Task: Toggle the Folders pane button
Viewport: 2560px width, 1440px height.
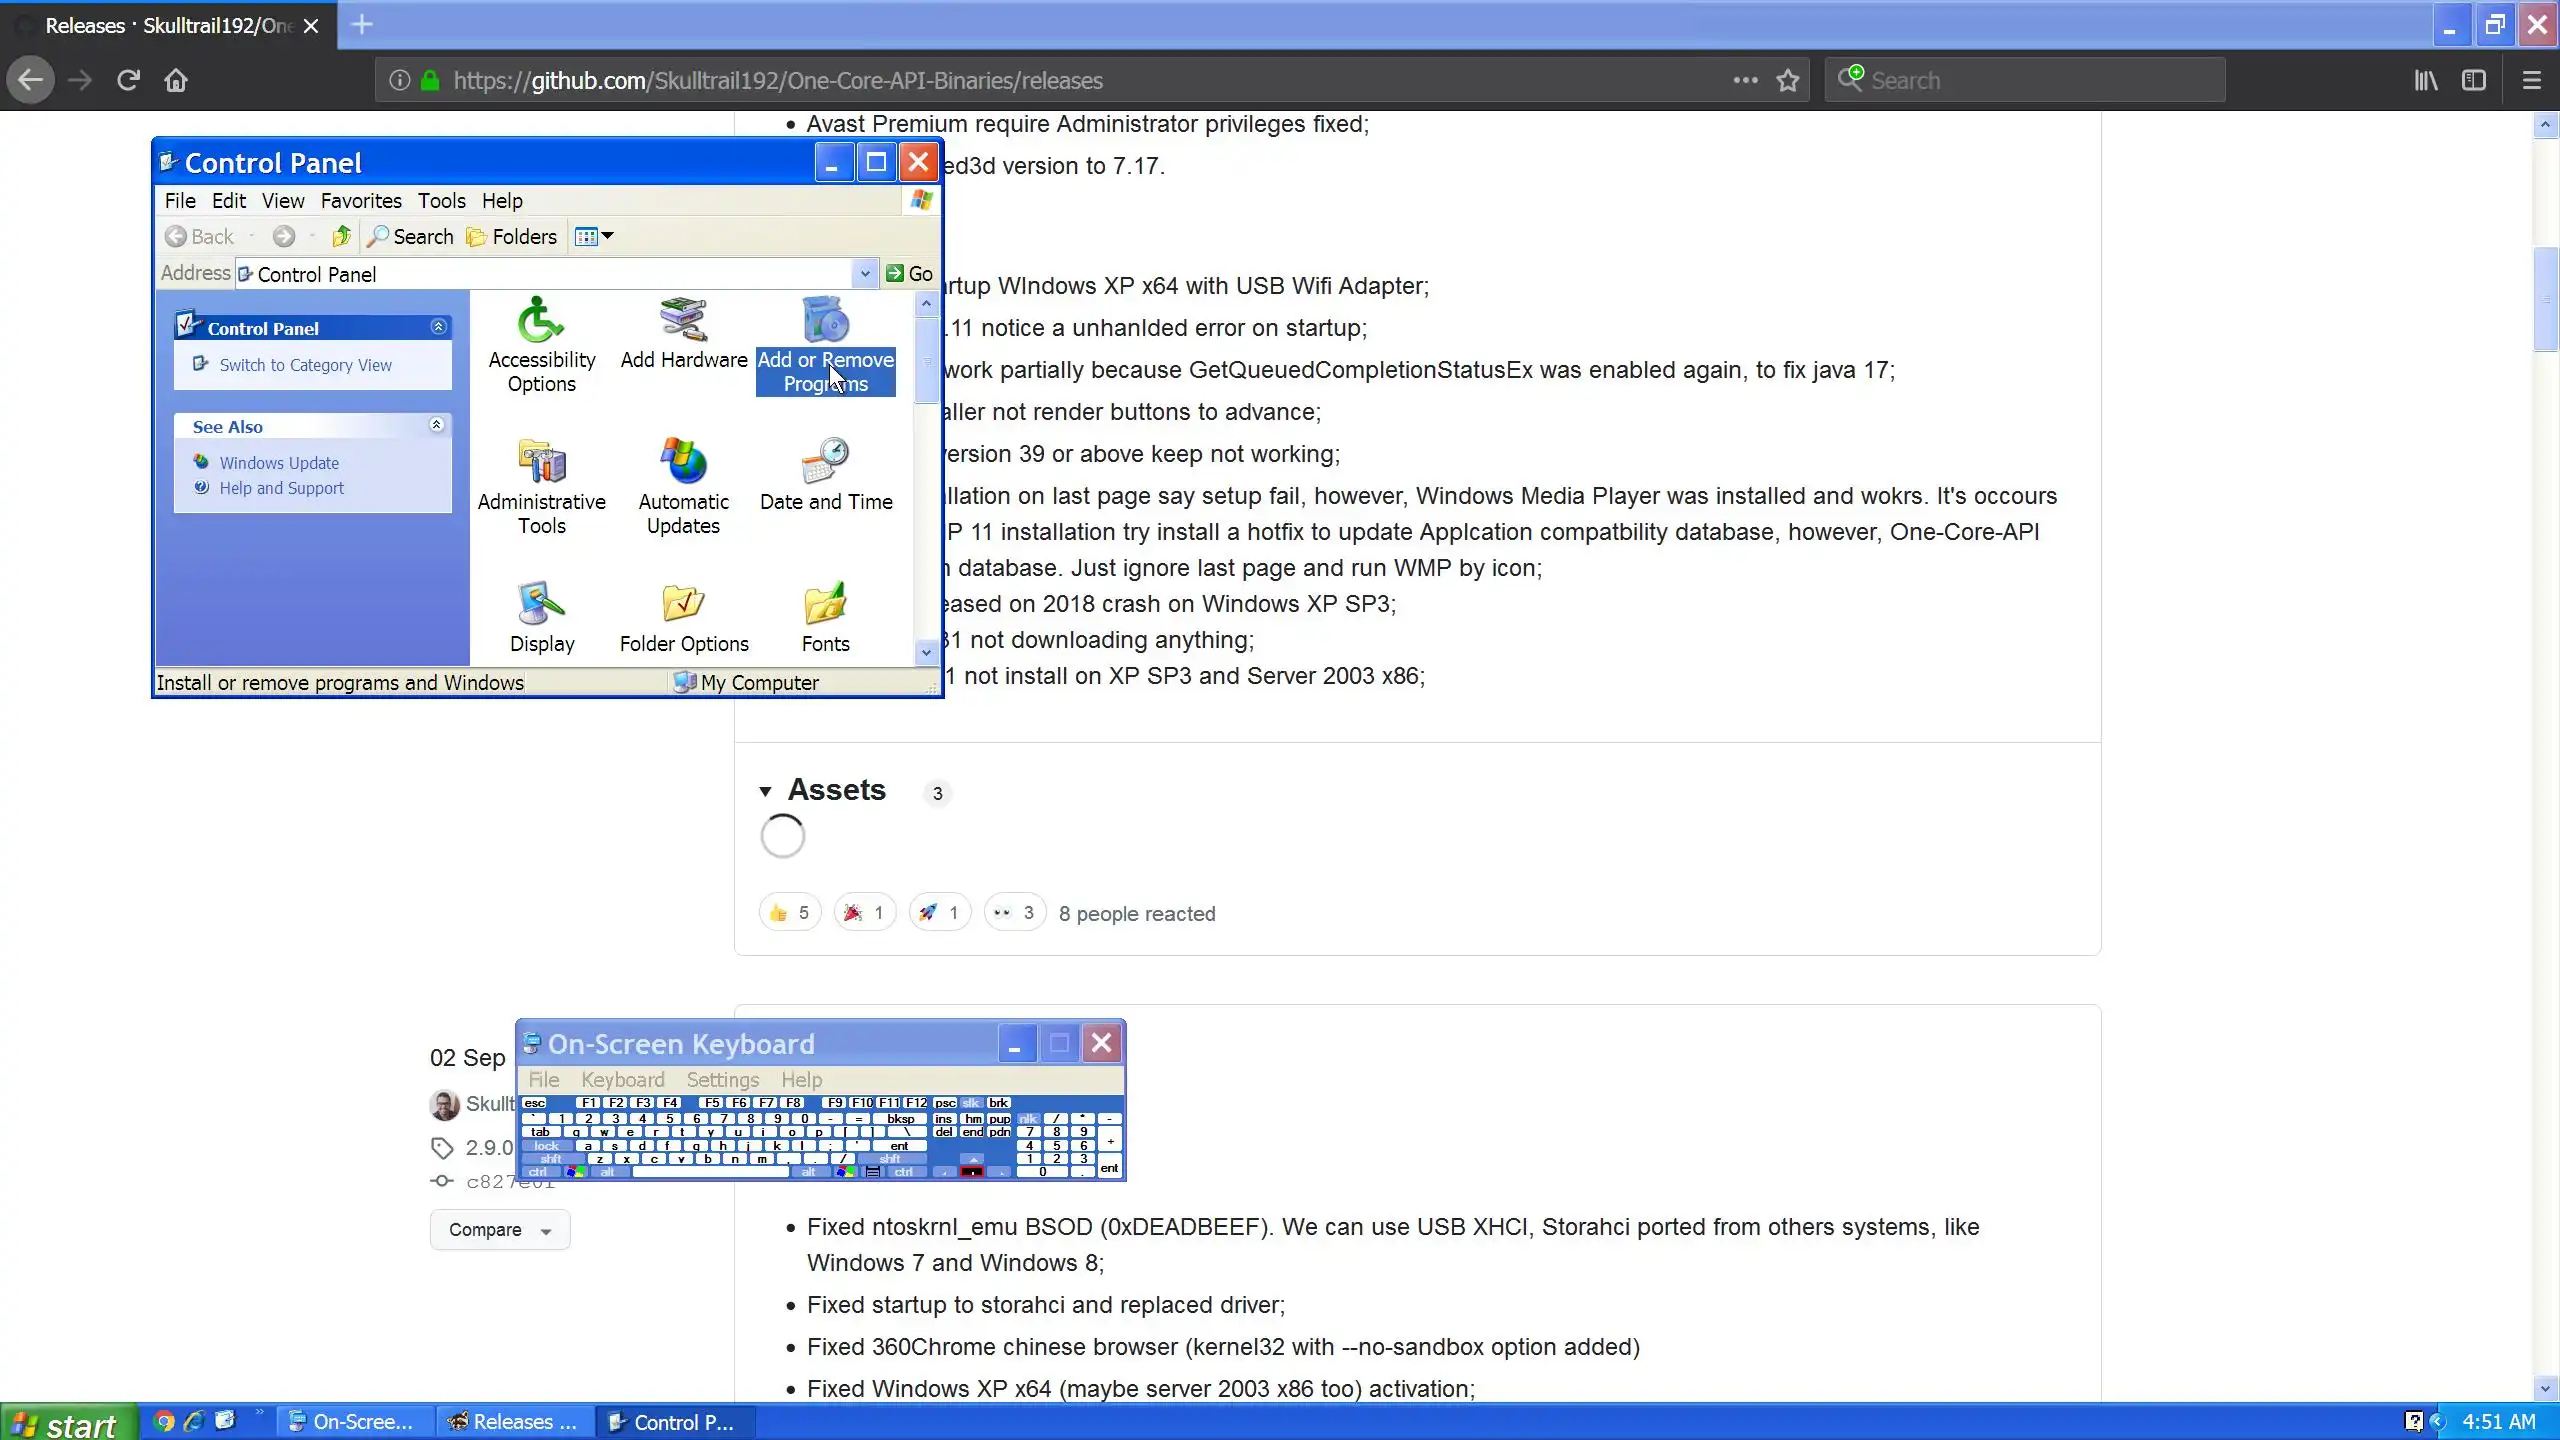Action: coord(512,237)
